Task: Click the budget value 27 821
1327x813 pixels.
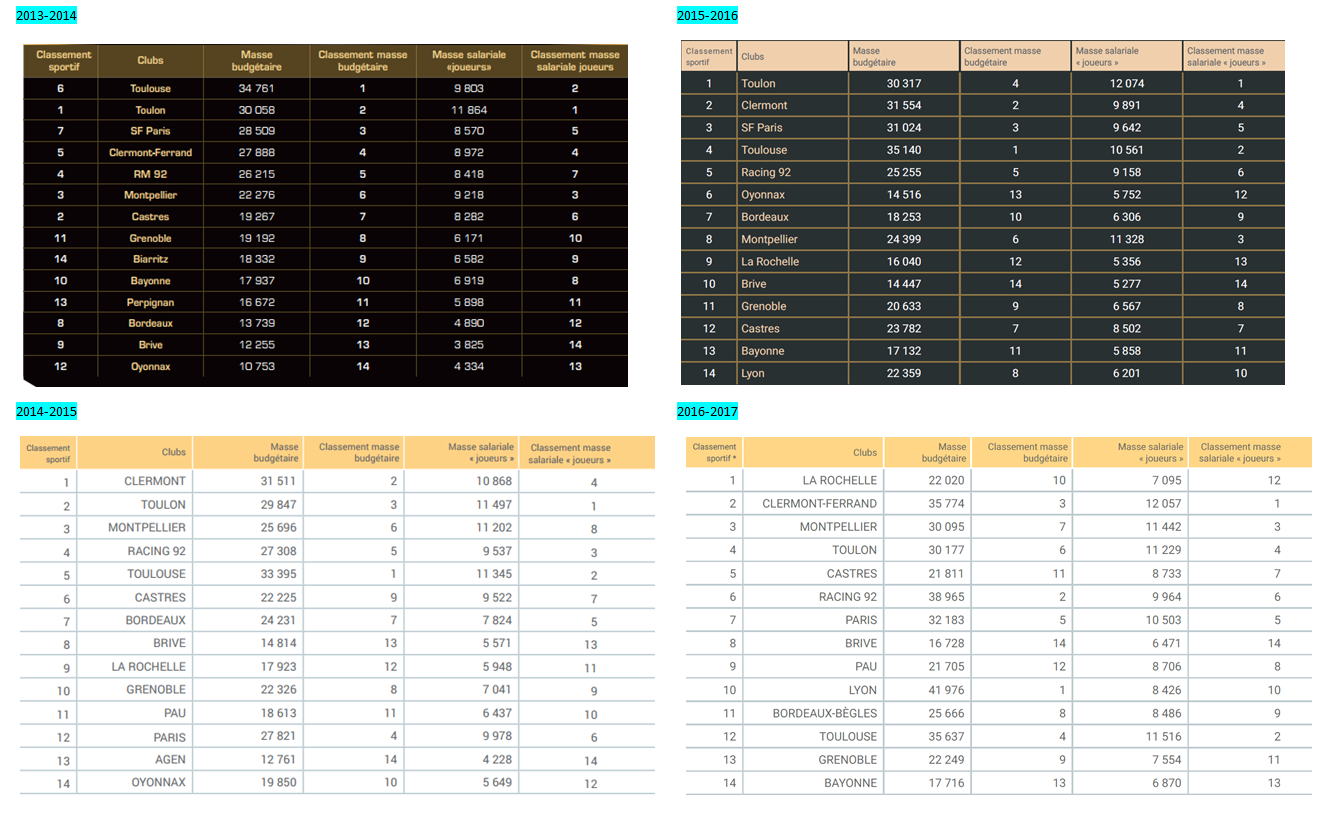Action: pyautogui.click(x=279, y=737)
